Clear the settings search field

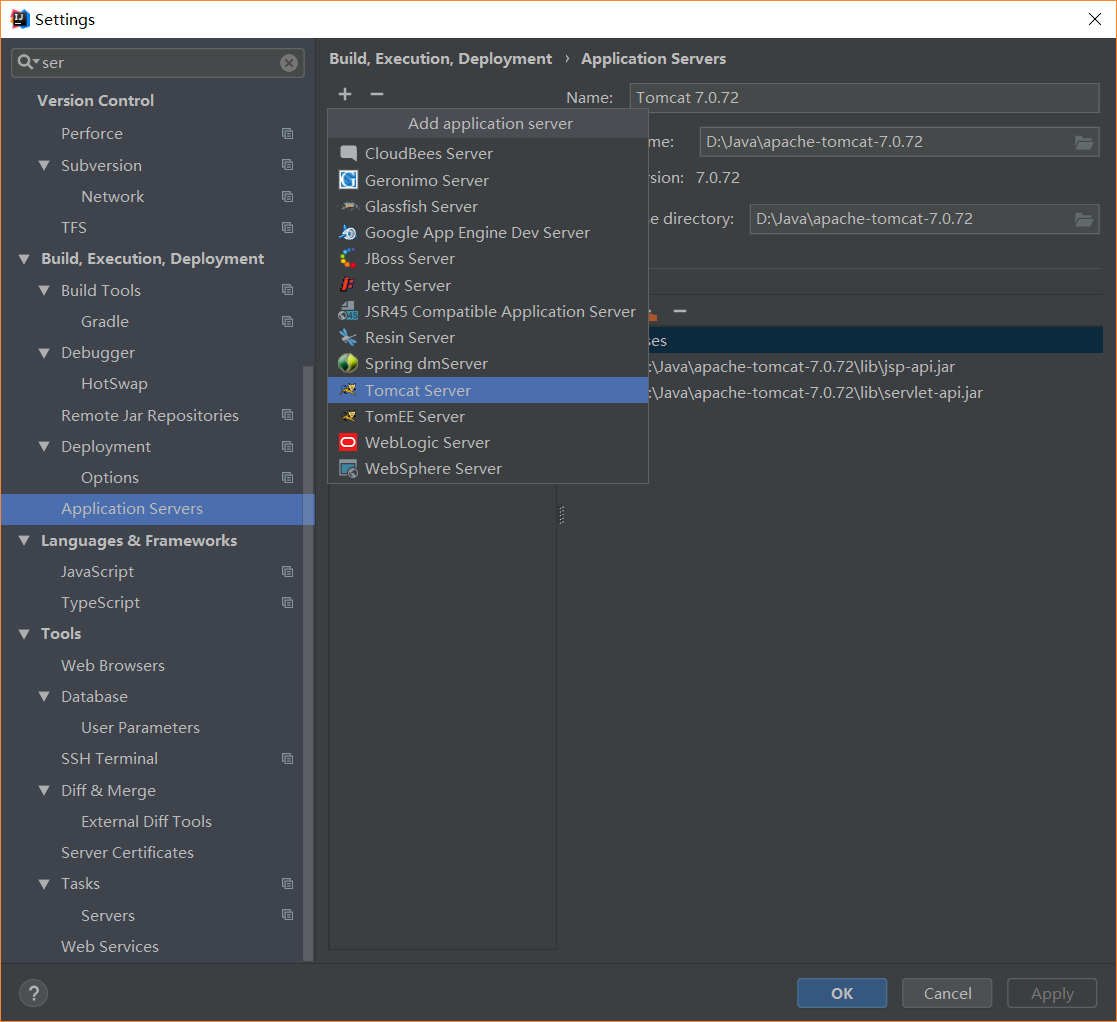289,63
